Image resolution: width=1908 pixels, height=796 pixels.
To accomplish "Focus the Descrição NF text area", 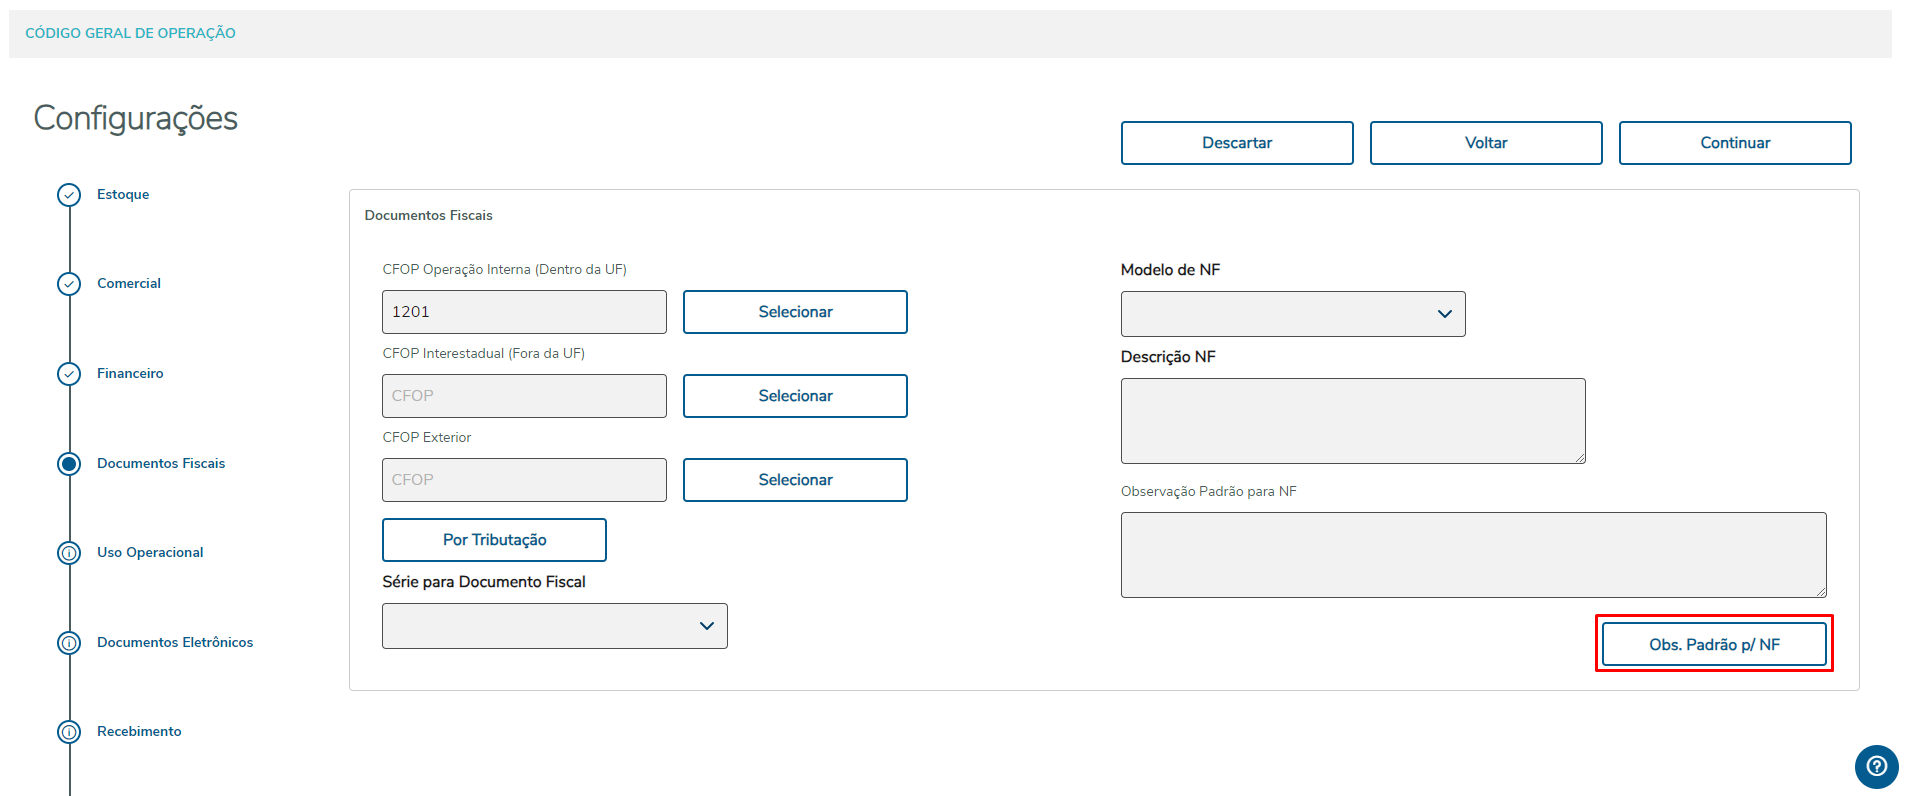I will (1352, 421).
